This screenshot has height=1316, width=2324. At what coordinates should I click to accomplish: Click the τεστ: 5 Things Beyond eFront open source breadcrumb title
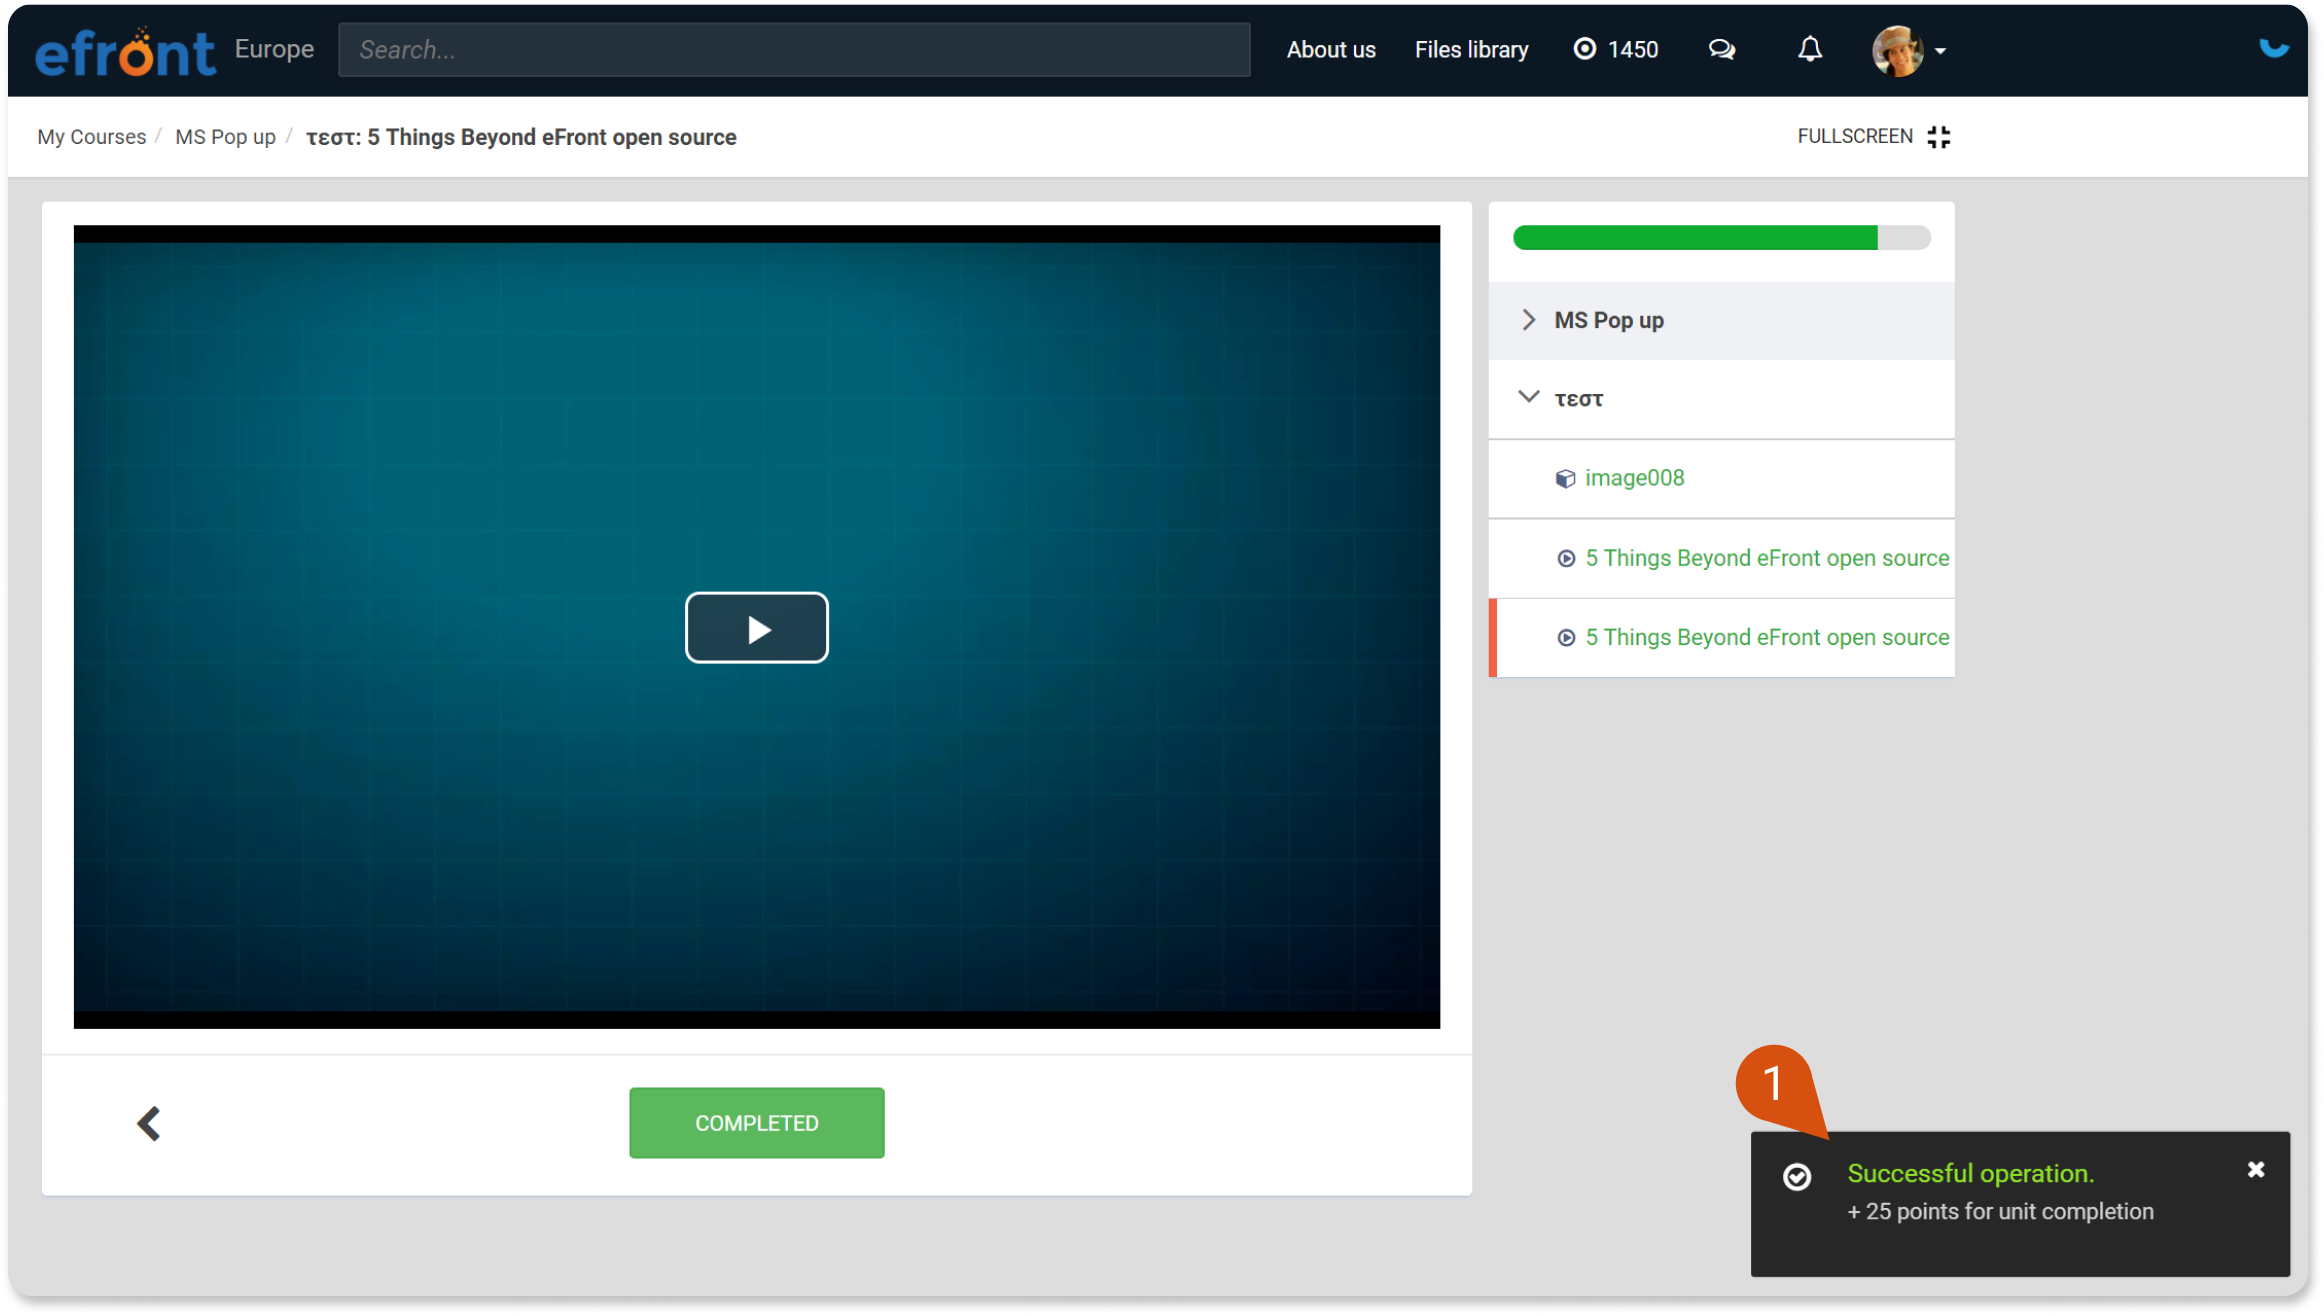pos(521,137)
